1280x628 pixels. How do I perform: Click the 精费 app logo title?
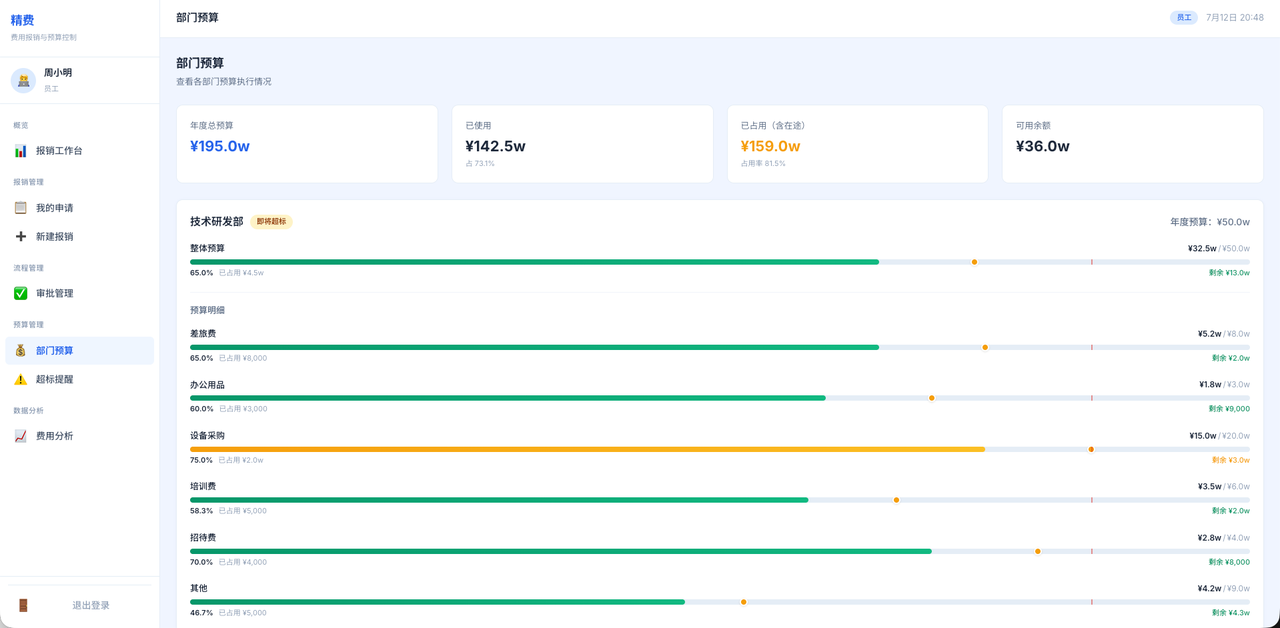click(22, 20)
